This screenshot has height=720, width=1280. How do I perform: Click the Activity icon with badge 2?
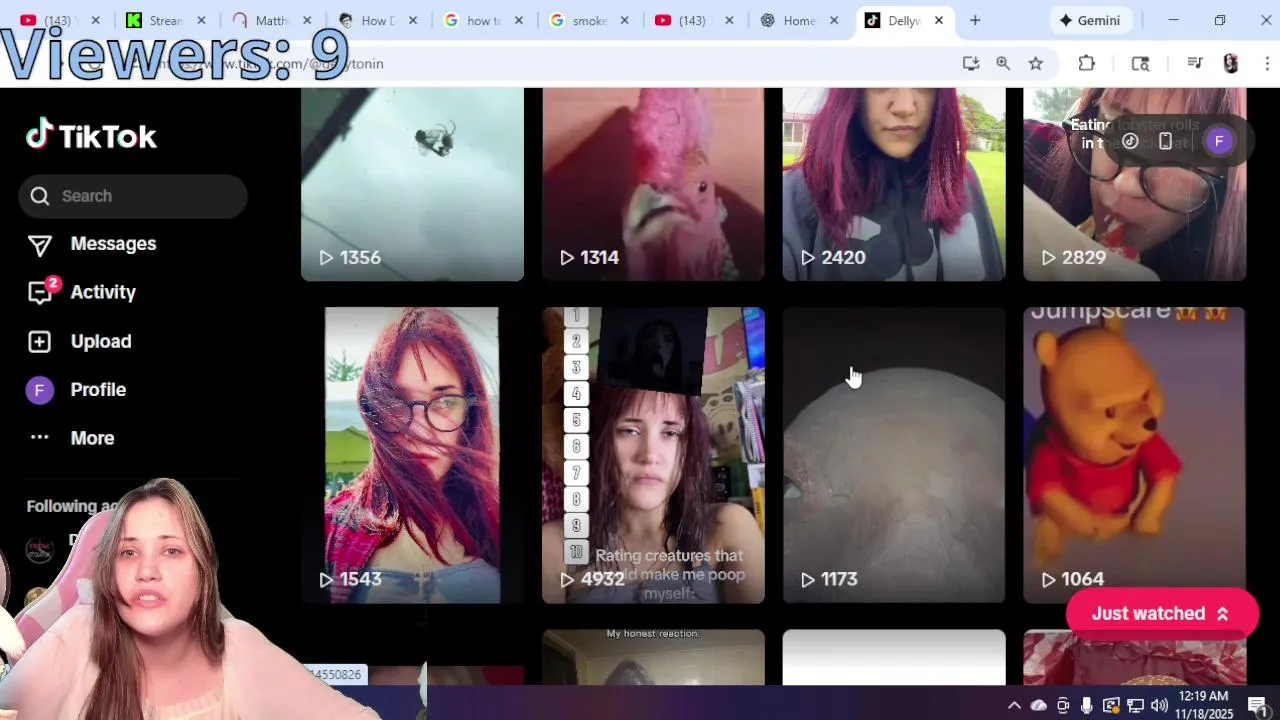[41, 292]
